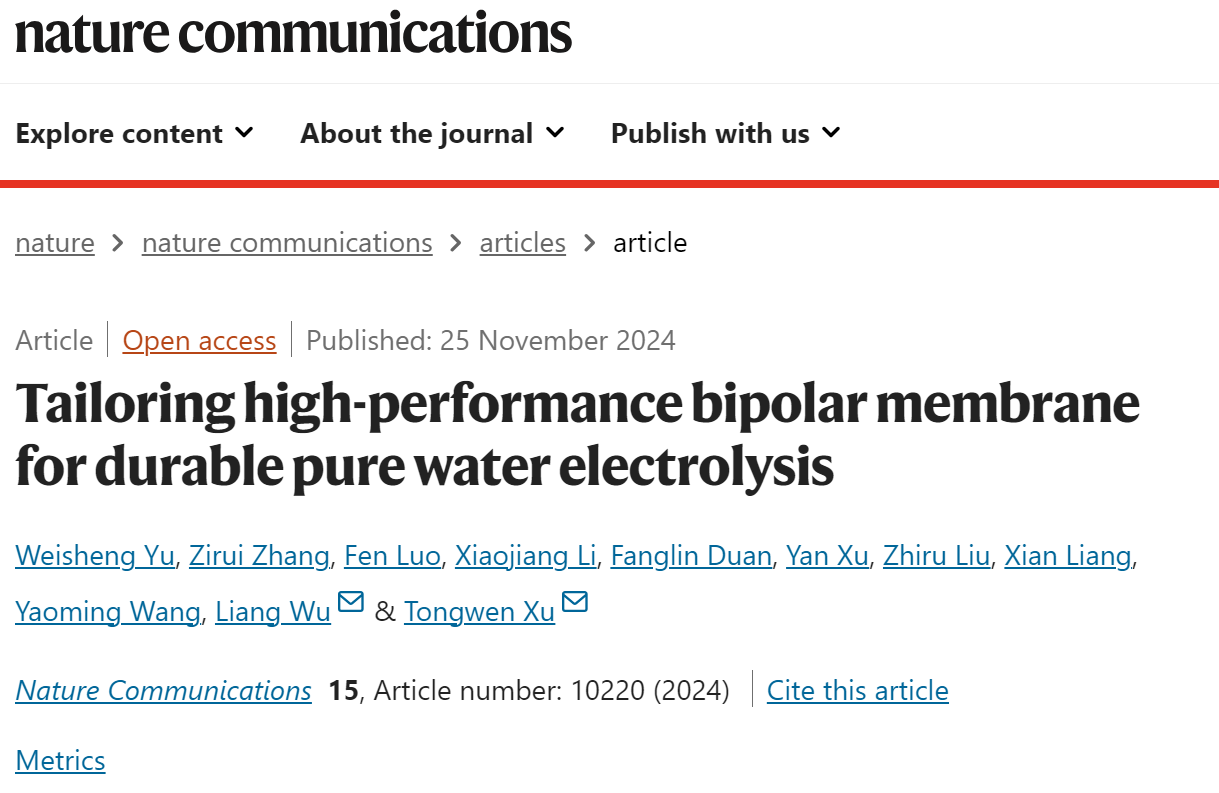Screen dimensions: 1219x793
Task: Open author Fanglin Duan's details
Action: 691,556
